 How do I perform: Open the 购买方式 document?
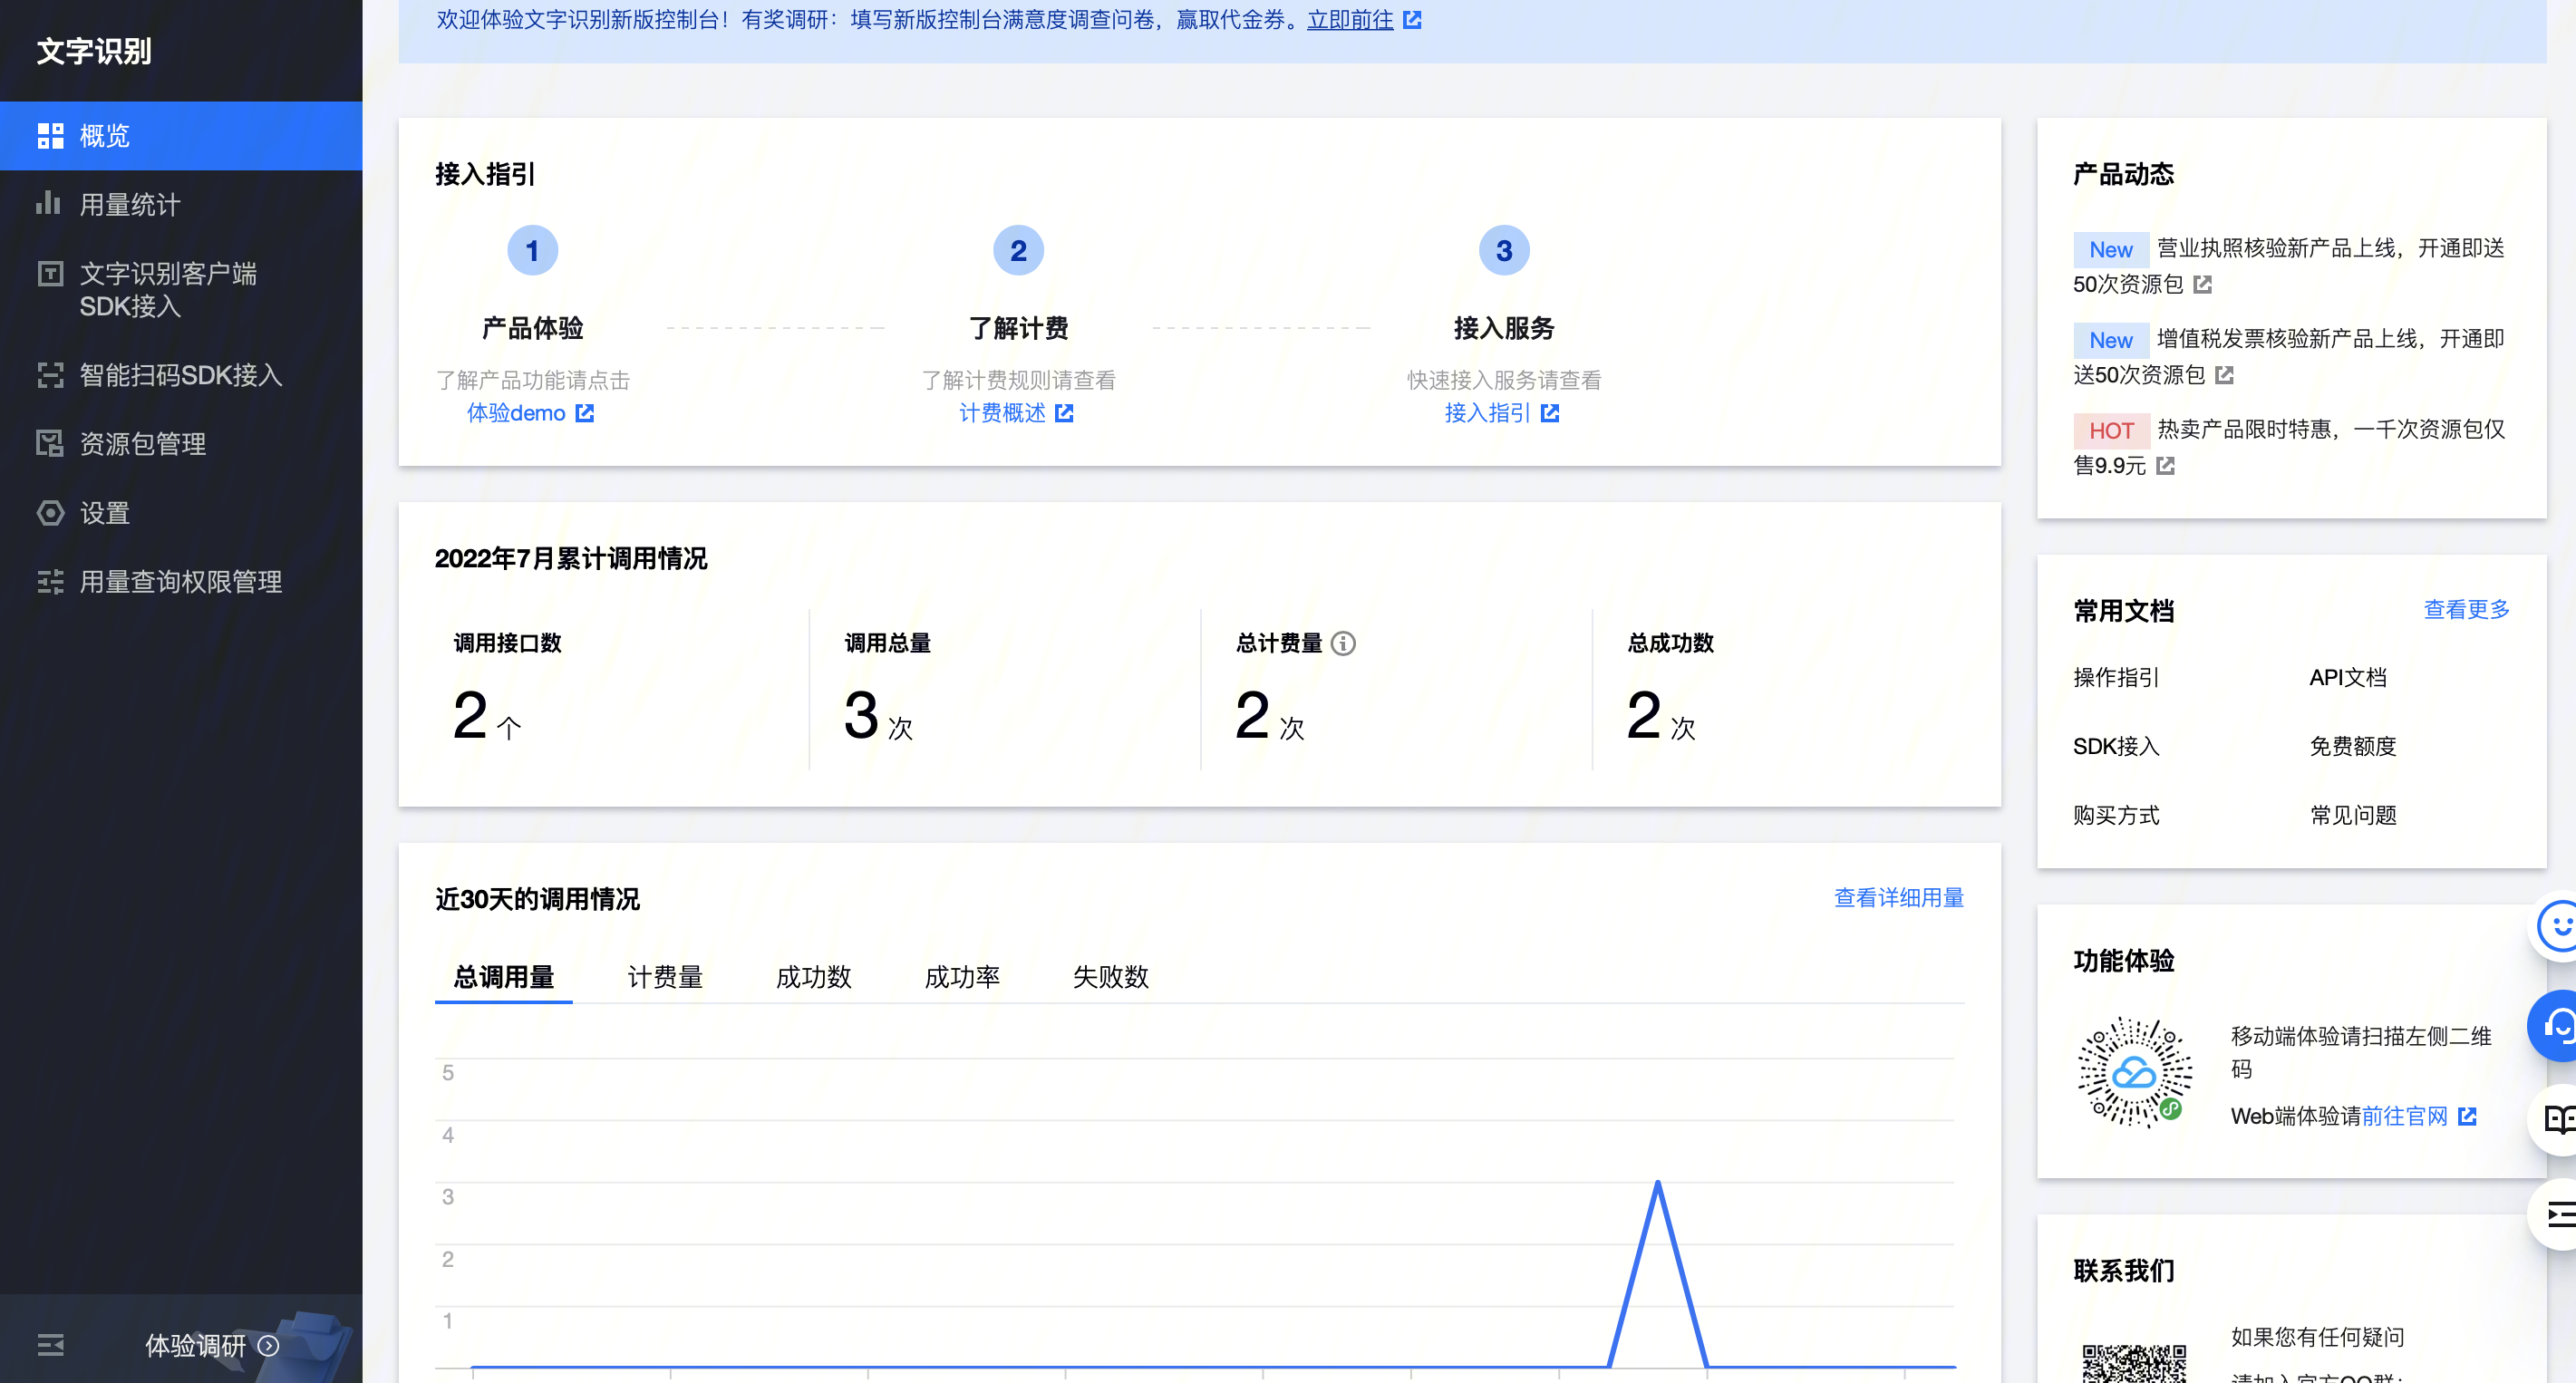coord(2116,815)
